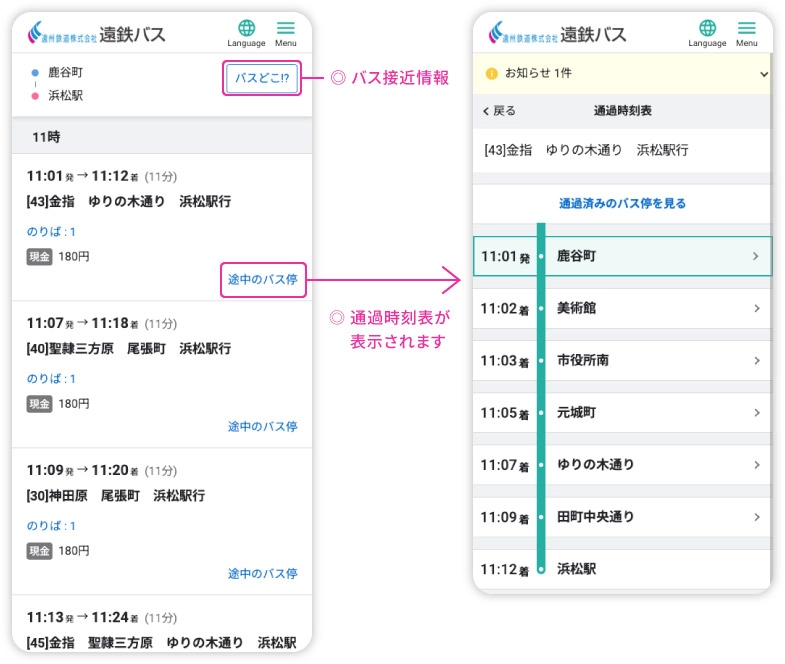This screenshot has width=785, height=664.
Task: Open the 美術館 stop chevron
Action: (x=757, y=309)
